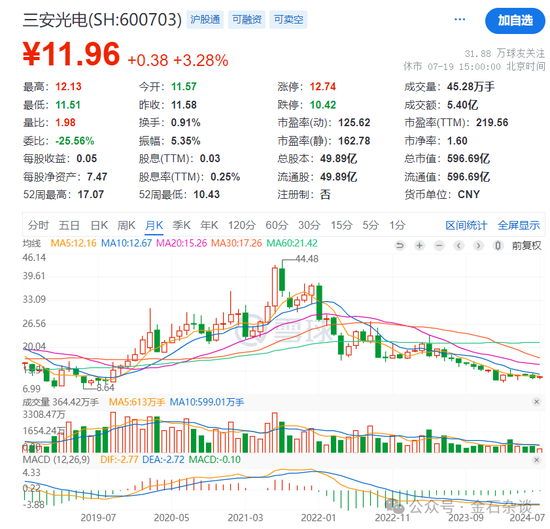This screenshot has height=529, width=550.
Task: Click the chart reset (undo arrow) icon
Action: click(x=400, y=246)
